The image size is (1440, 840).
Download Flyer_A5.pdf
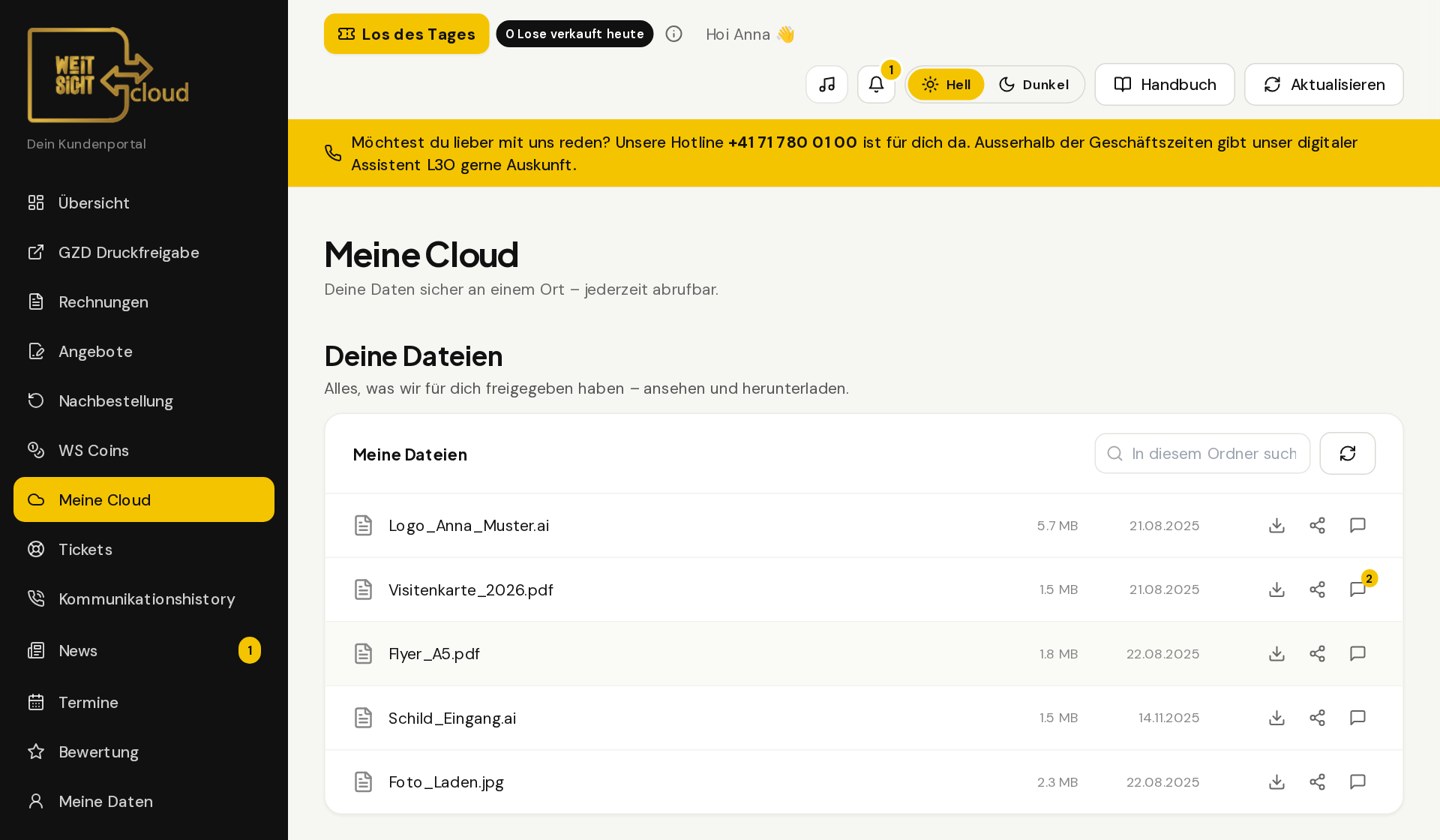click(1276, 653)
